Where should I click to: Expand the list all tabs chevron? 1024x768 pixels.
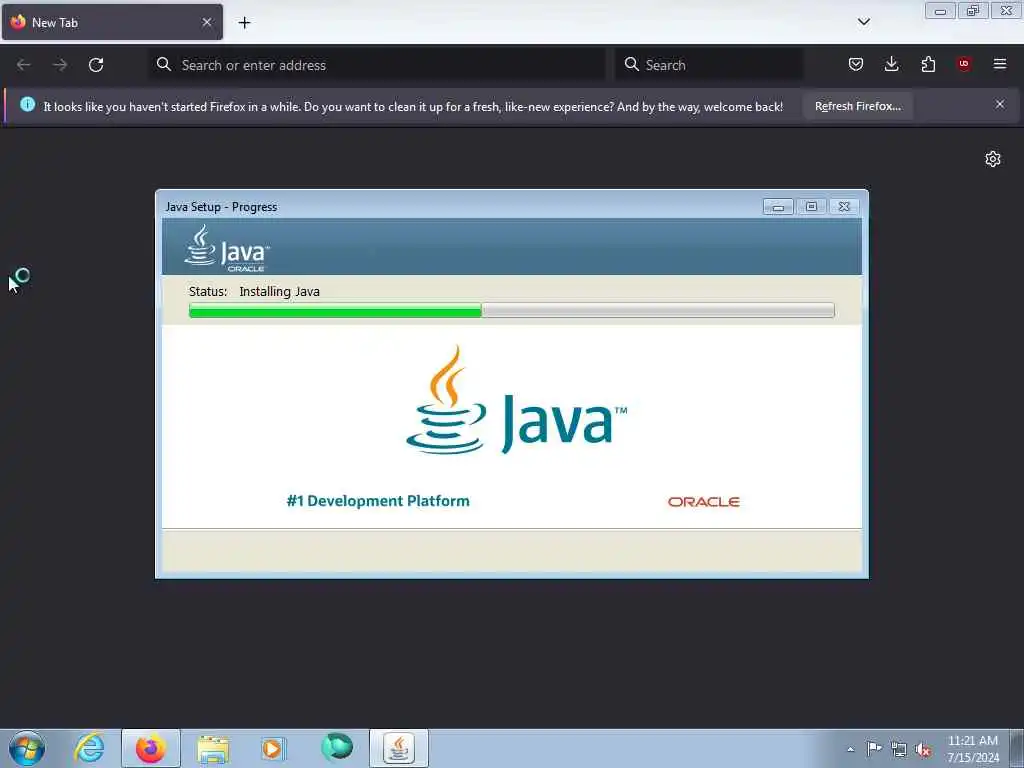[x=863, y=22]
